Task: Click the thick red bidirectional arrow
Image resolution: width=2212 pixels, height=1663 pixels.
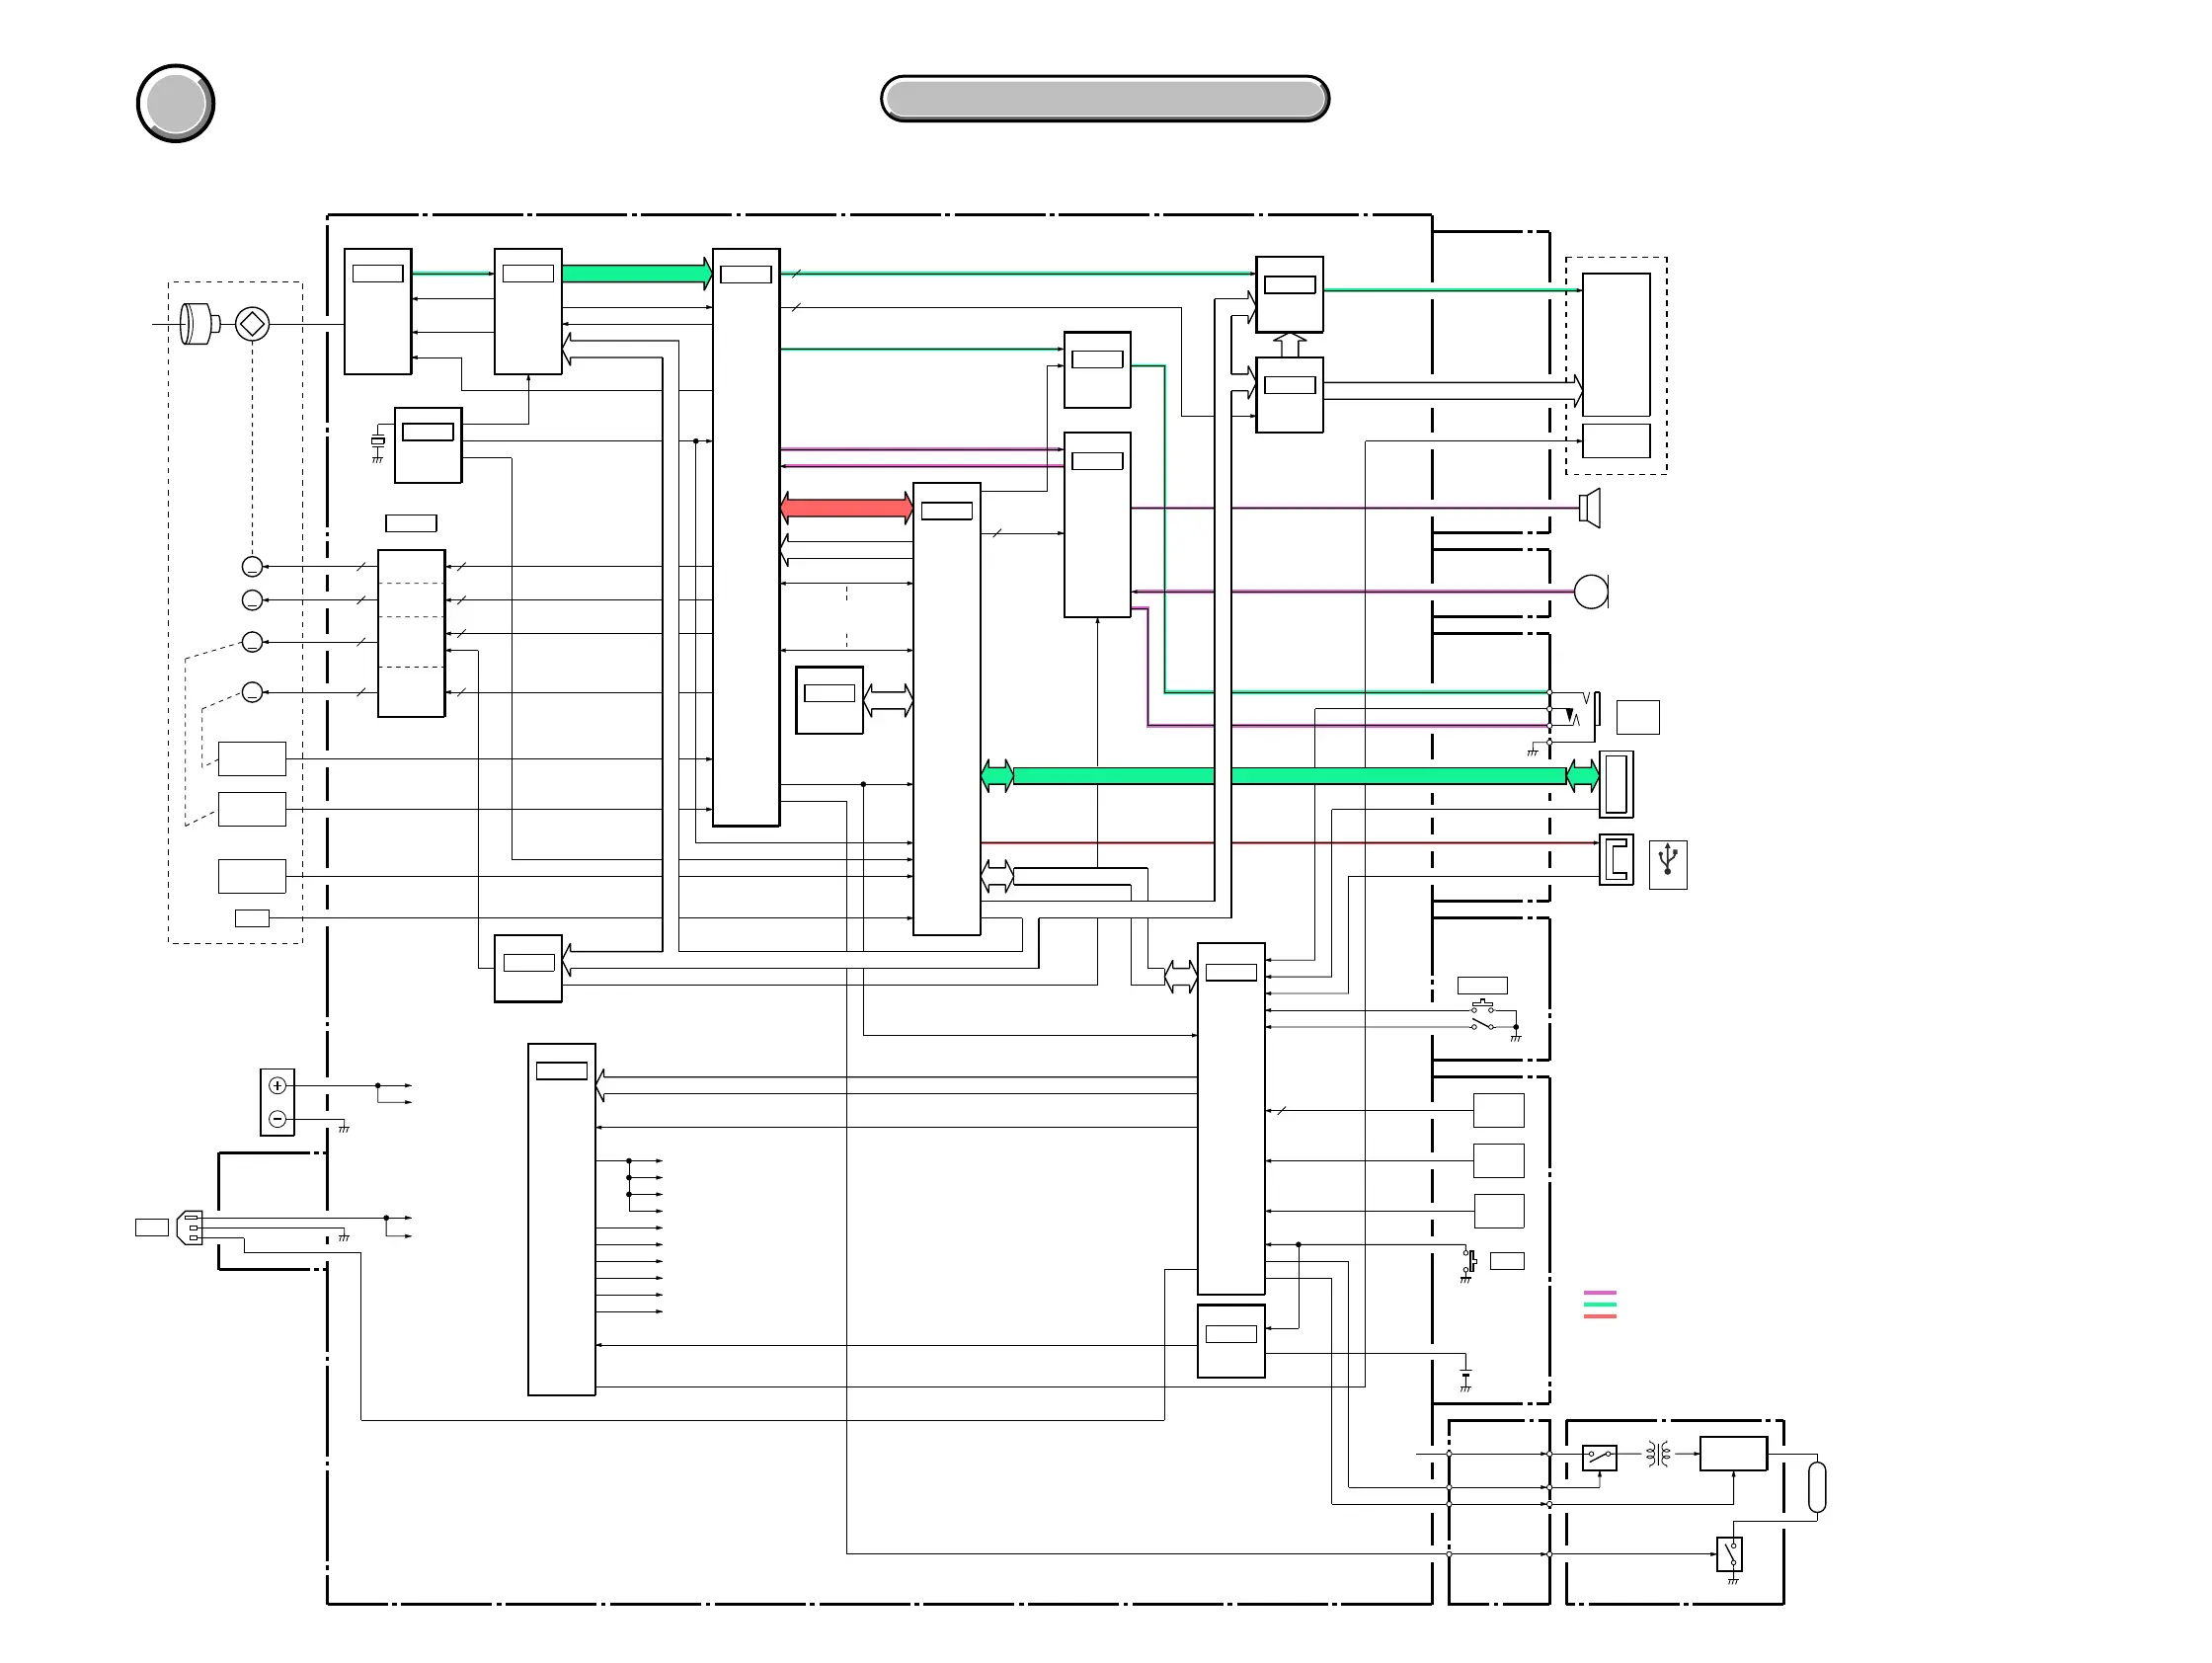Action: (846, 507)
